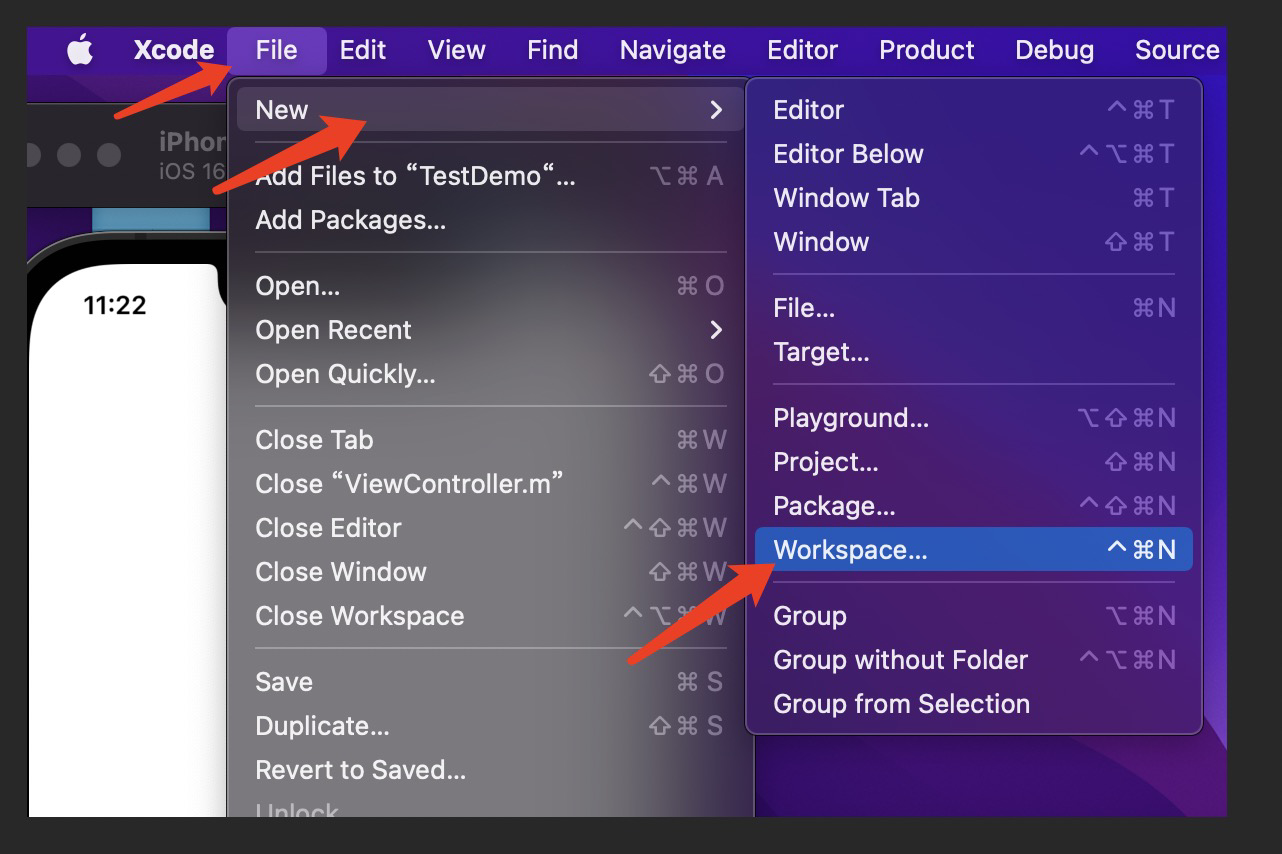The image size is (1282, 854).
Task: Choose Add Files to "TestDemo"
Action: pos(490,177)
